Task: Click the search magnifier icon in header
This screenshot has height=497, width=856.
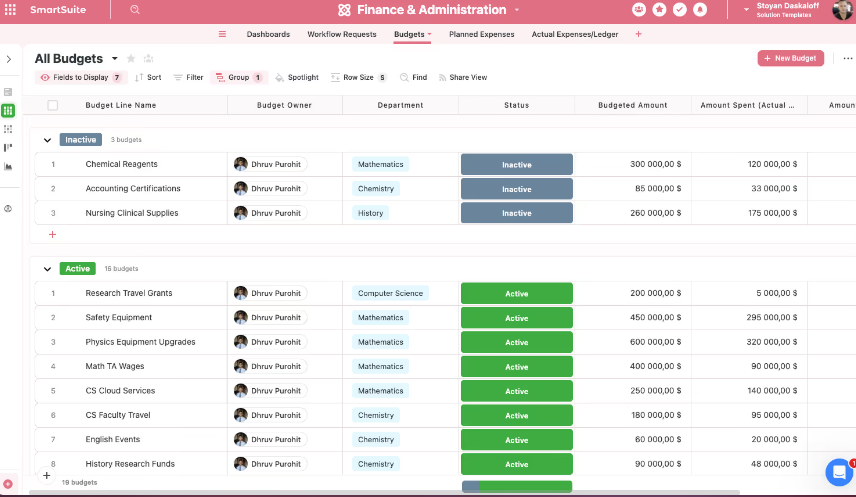Action: [135, 10]
